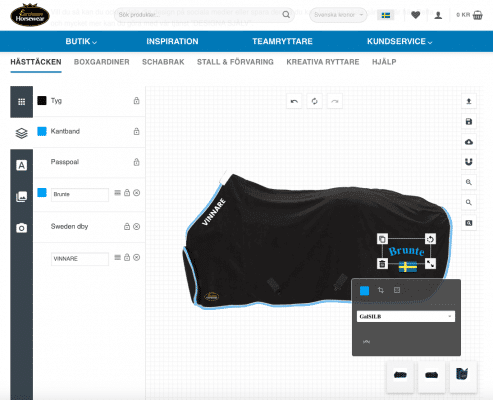This screenshot has height=400, width=493.
Task: Open the crop tool in the text popup
Action: click(381, 290)
